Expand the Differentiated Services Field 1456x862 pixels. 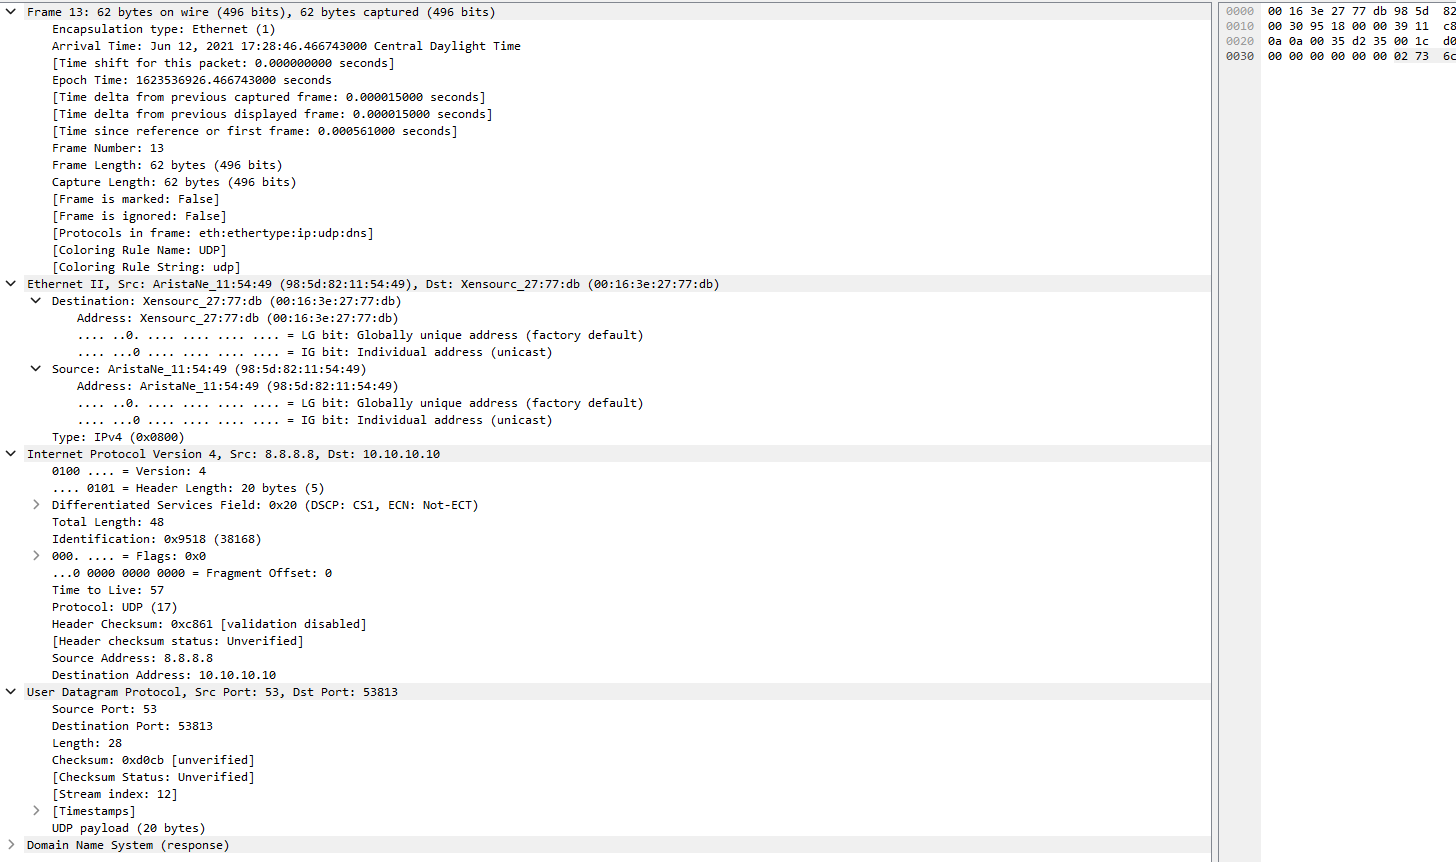tap(36, 504)
